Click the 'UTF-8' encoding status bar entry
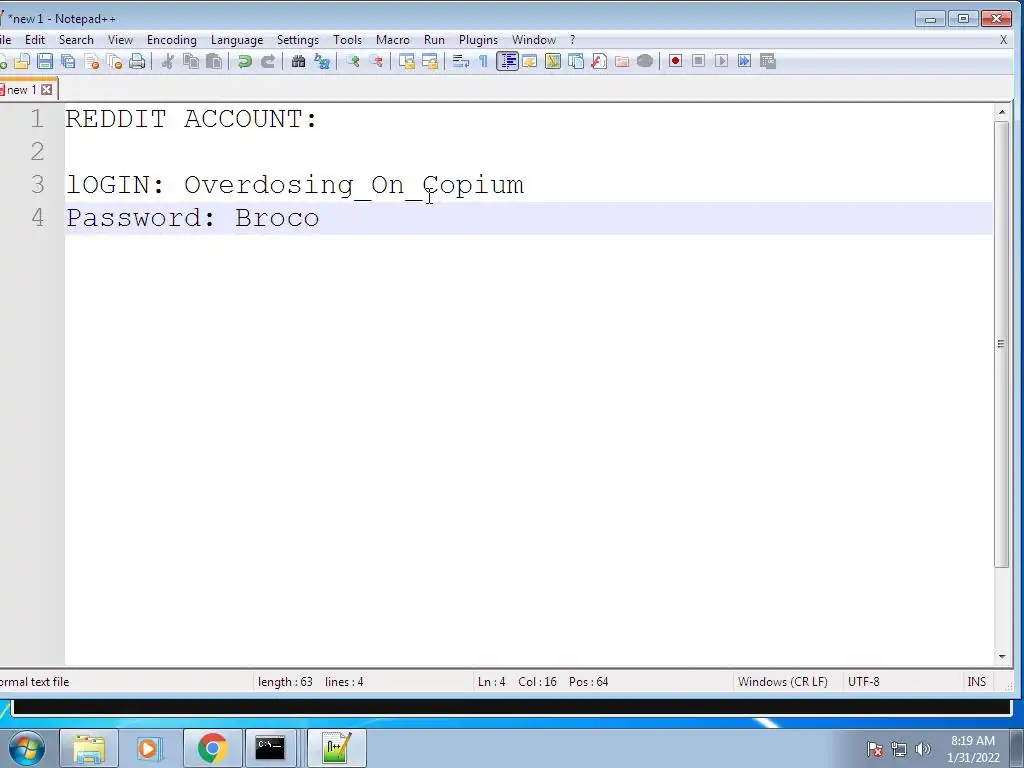This screenshot has height=768, width=1024. 863,682
